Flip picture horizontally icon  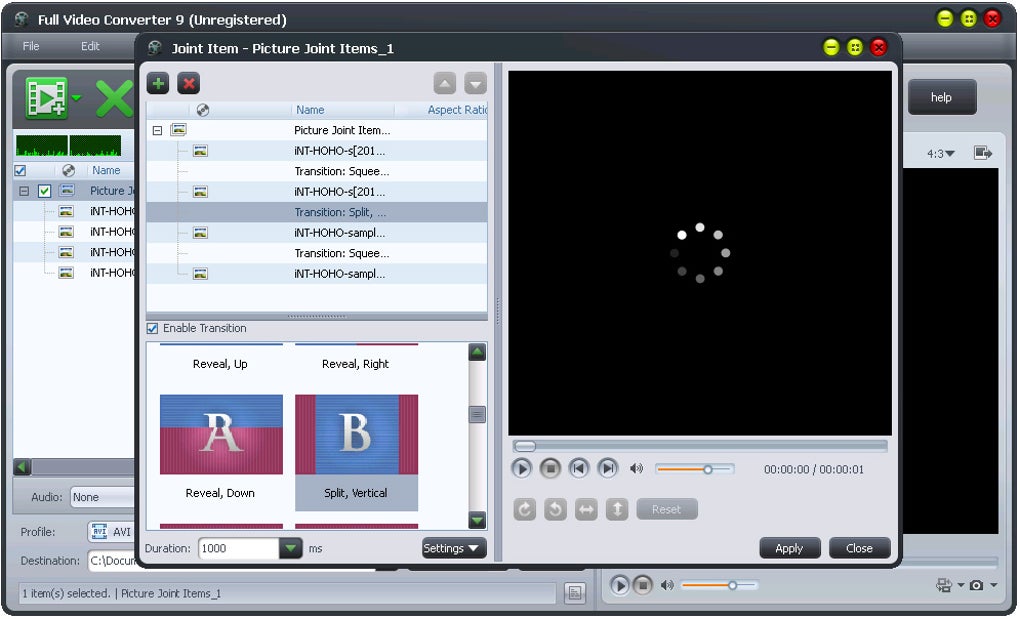coord(586,509)
